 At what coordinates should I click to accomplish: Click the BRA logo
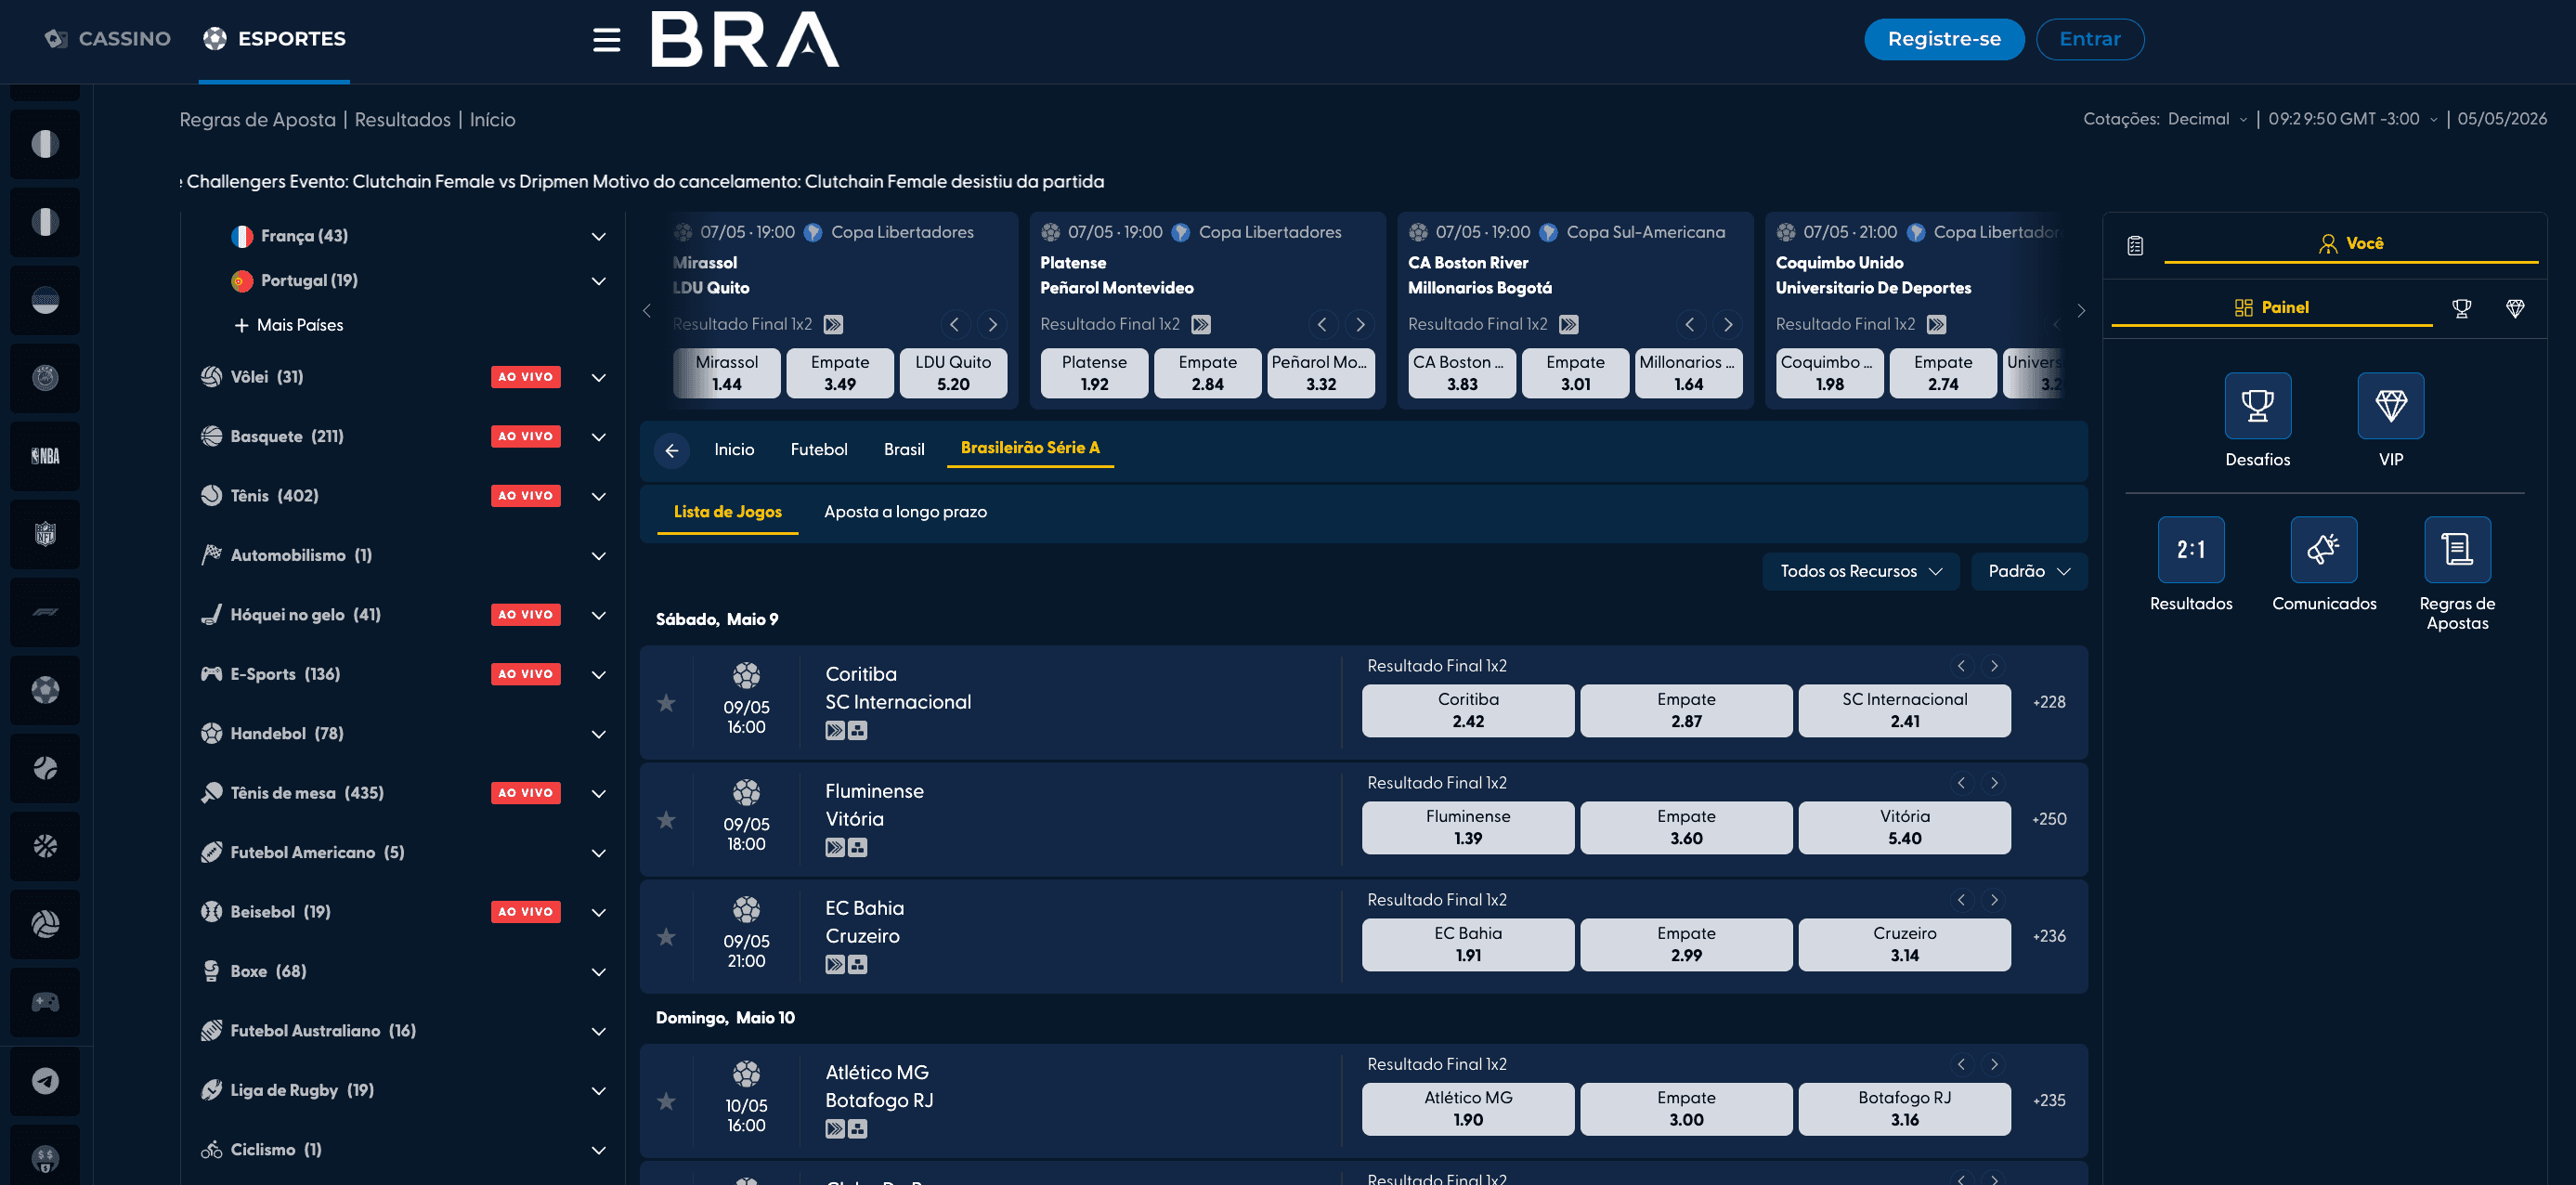coord(745,39)
